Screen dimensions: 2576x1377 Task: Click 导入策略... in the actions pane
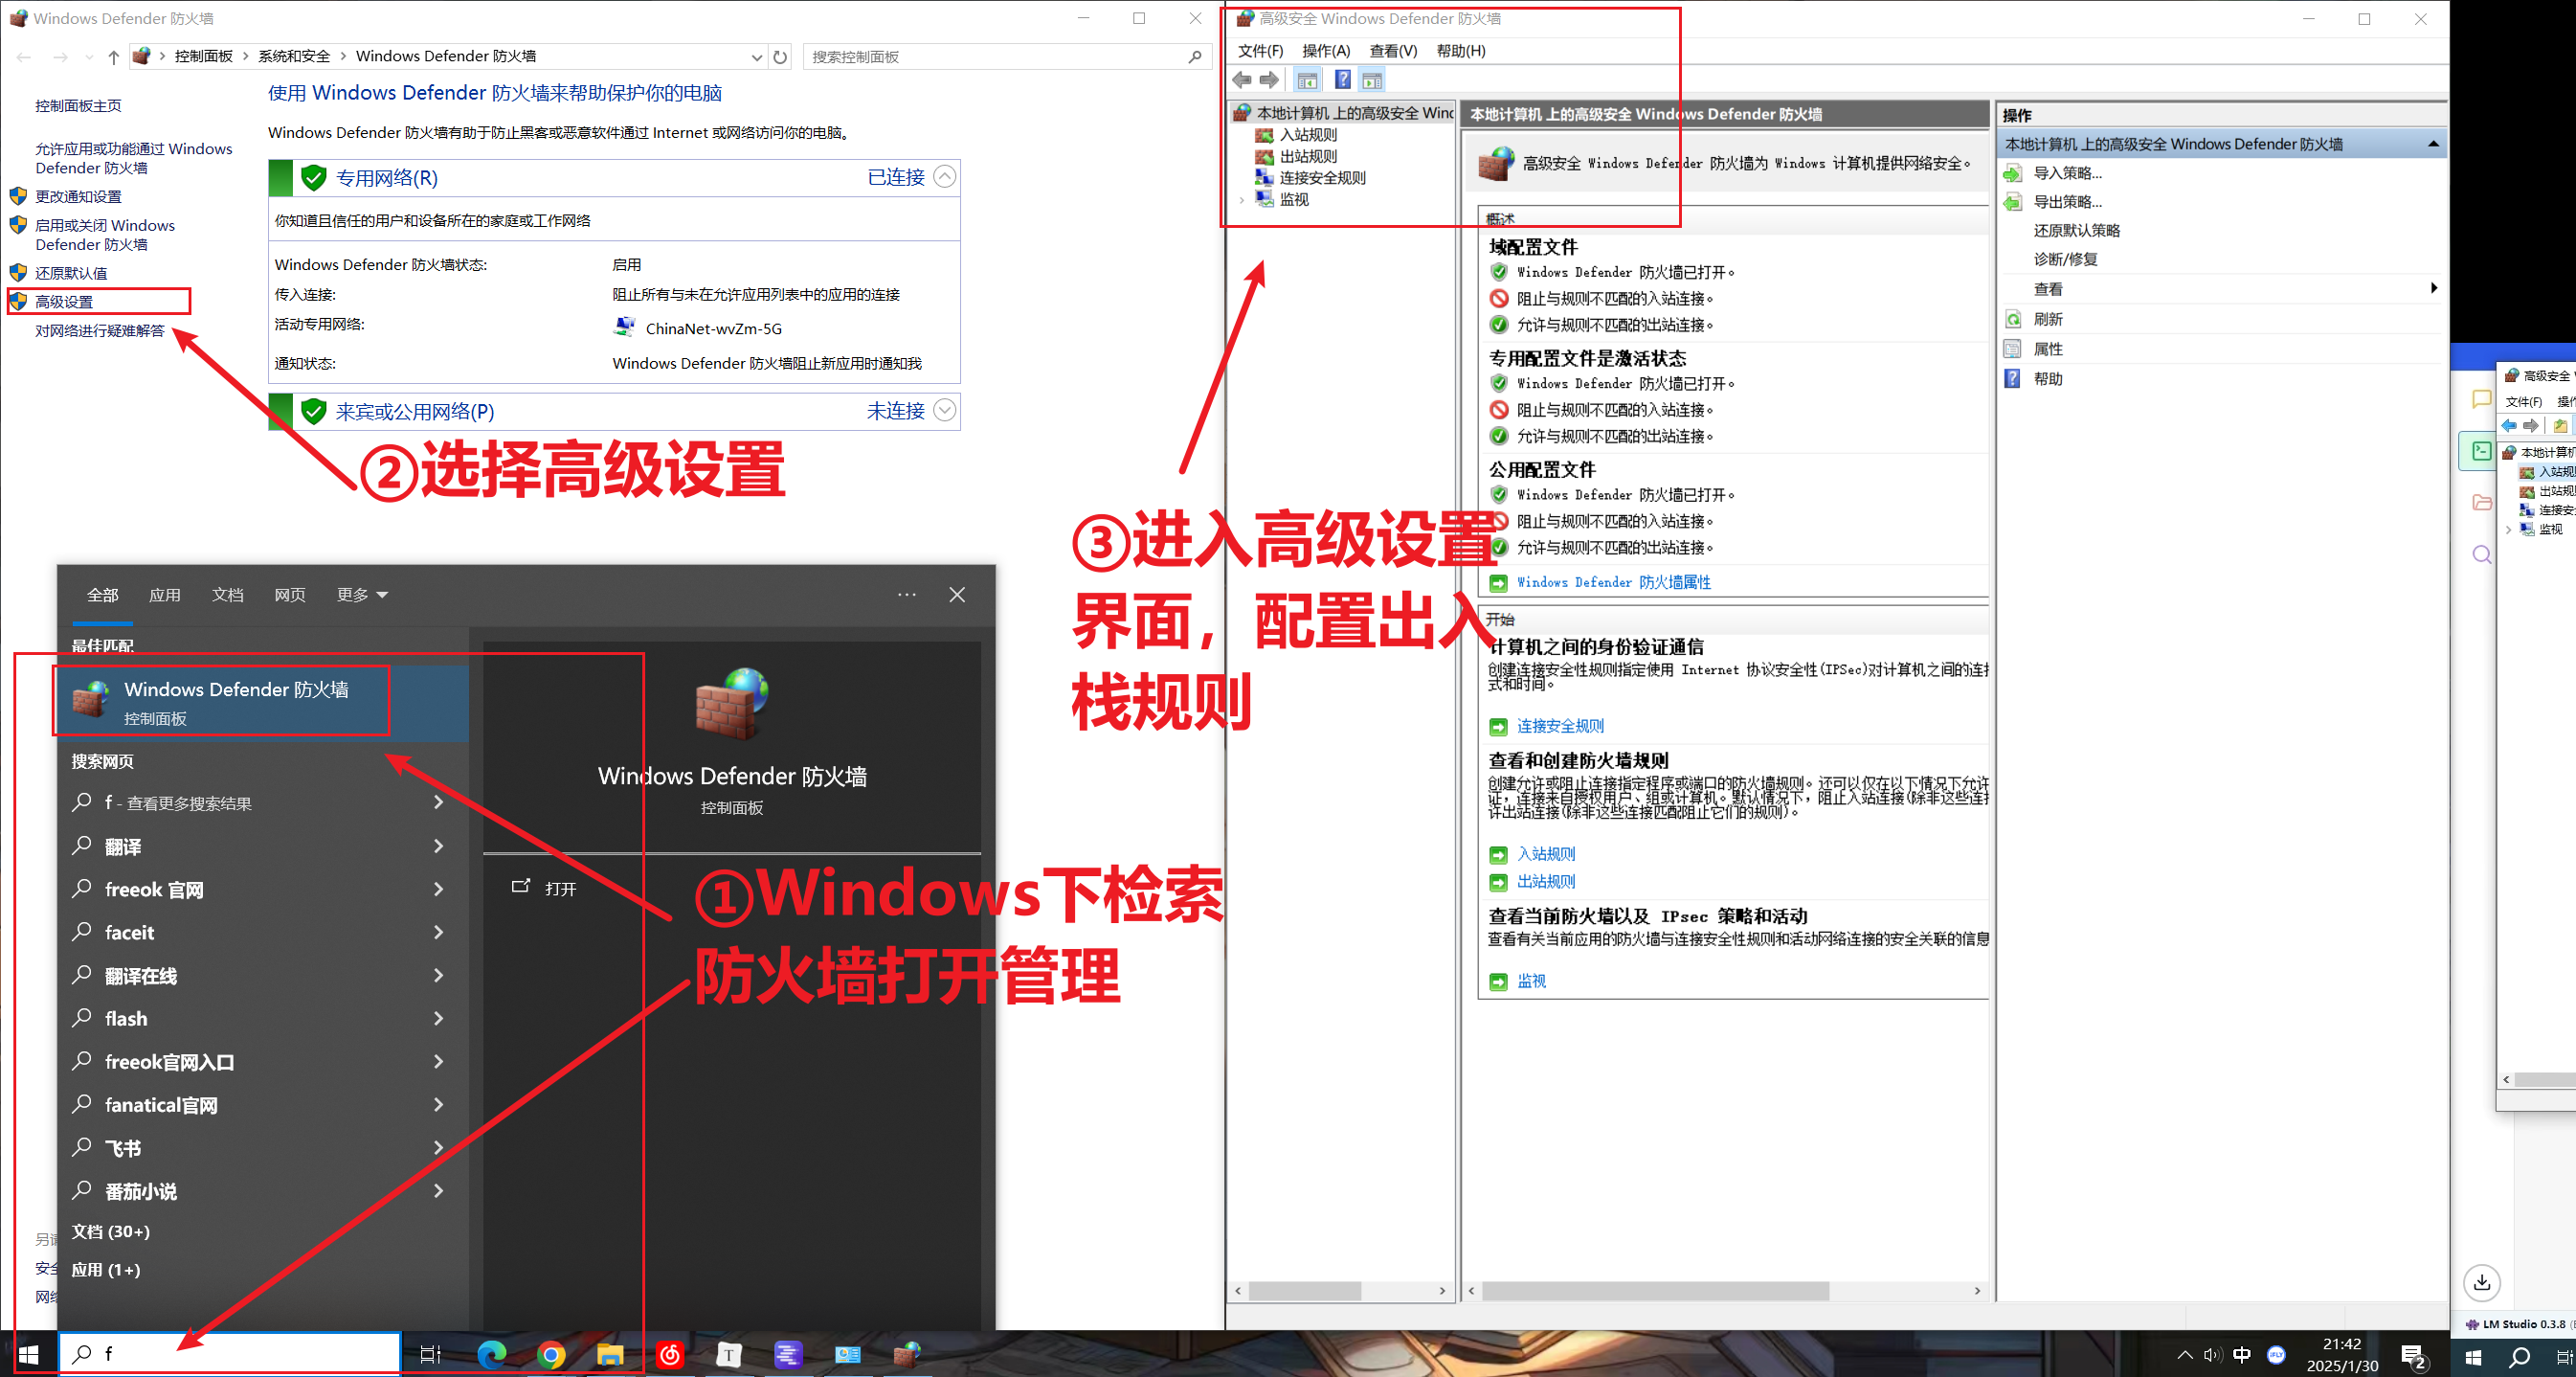coord(2067,173)
